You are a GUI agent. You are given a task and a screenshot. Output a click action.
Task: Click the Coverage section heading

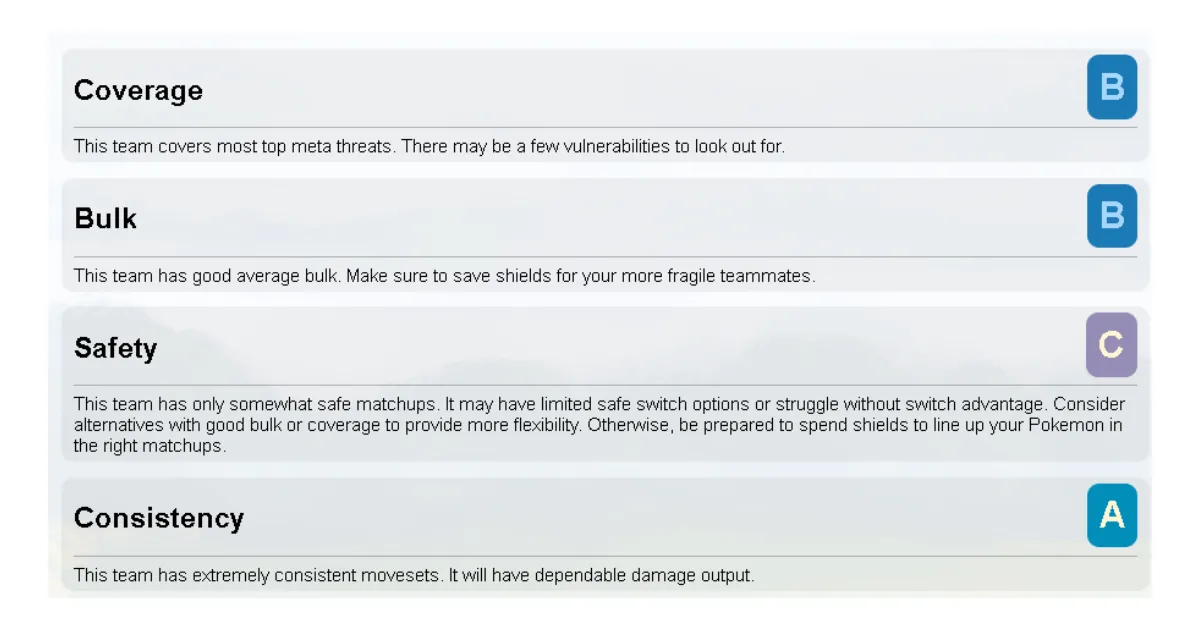click(x=138, y=91)
